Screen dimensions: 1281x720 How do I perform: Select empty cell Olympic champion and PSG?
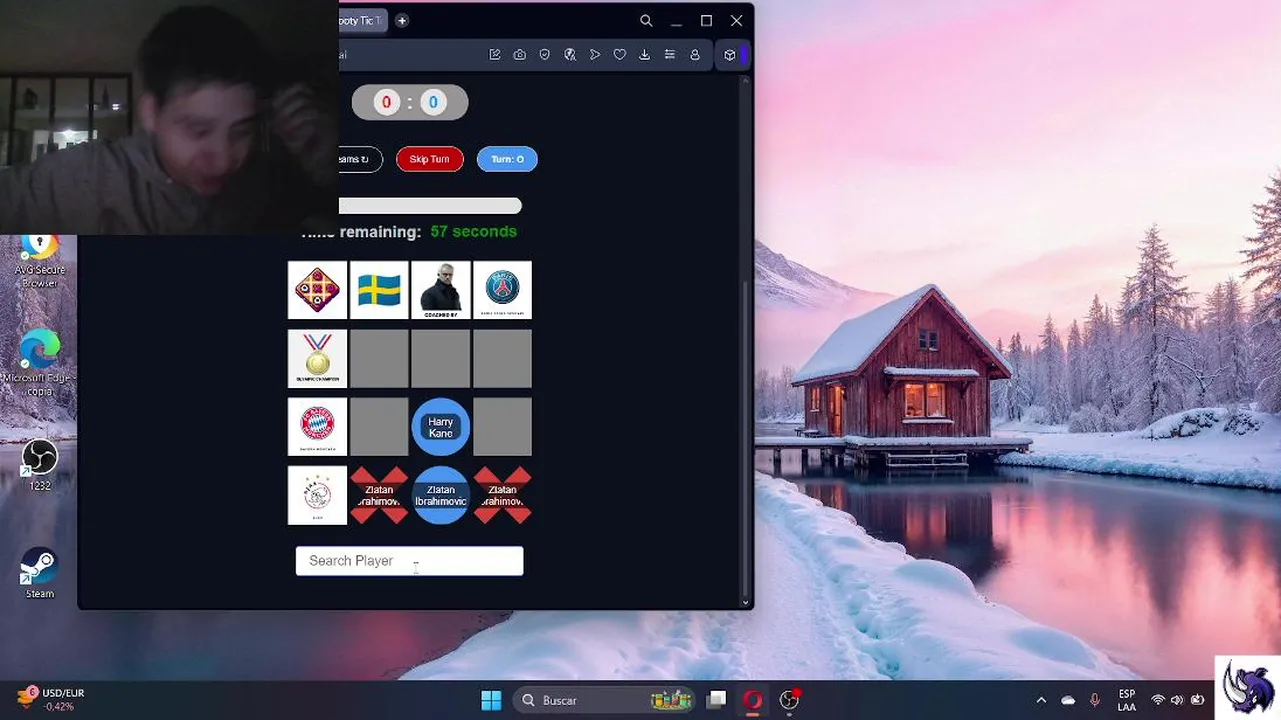point(502,358)
